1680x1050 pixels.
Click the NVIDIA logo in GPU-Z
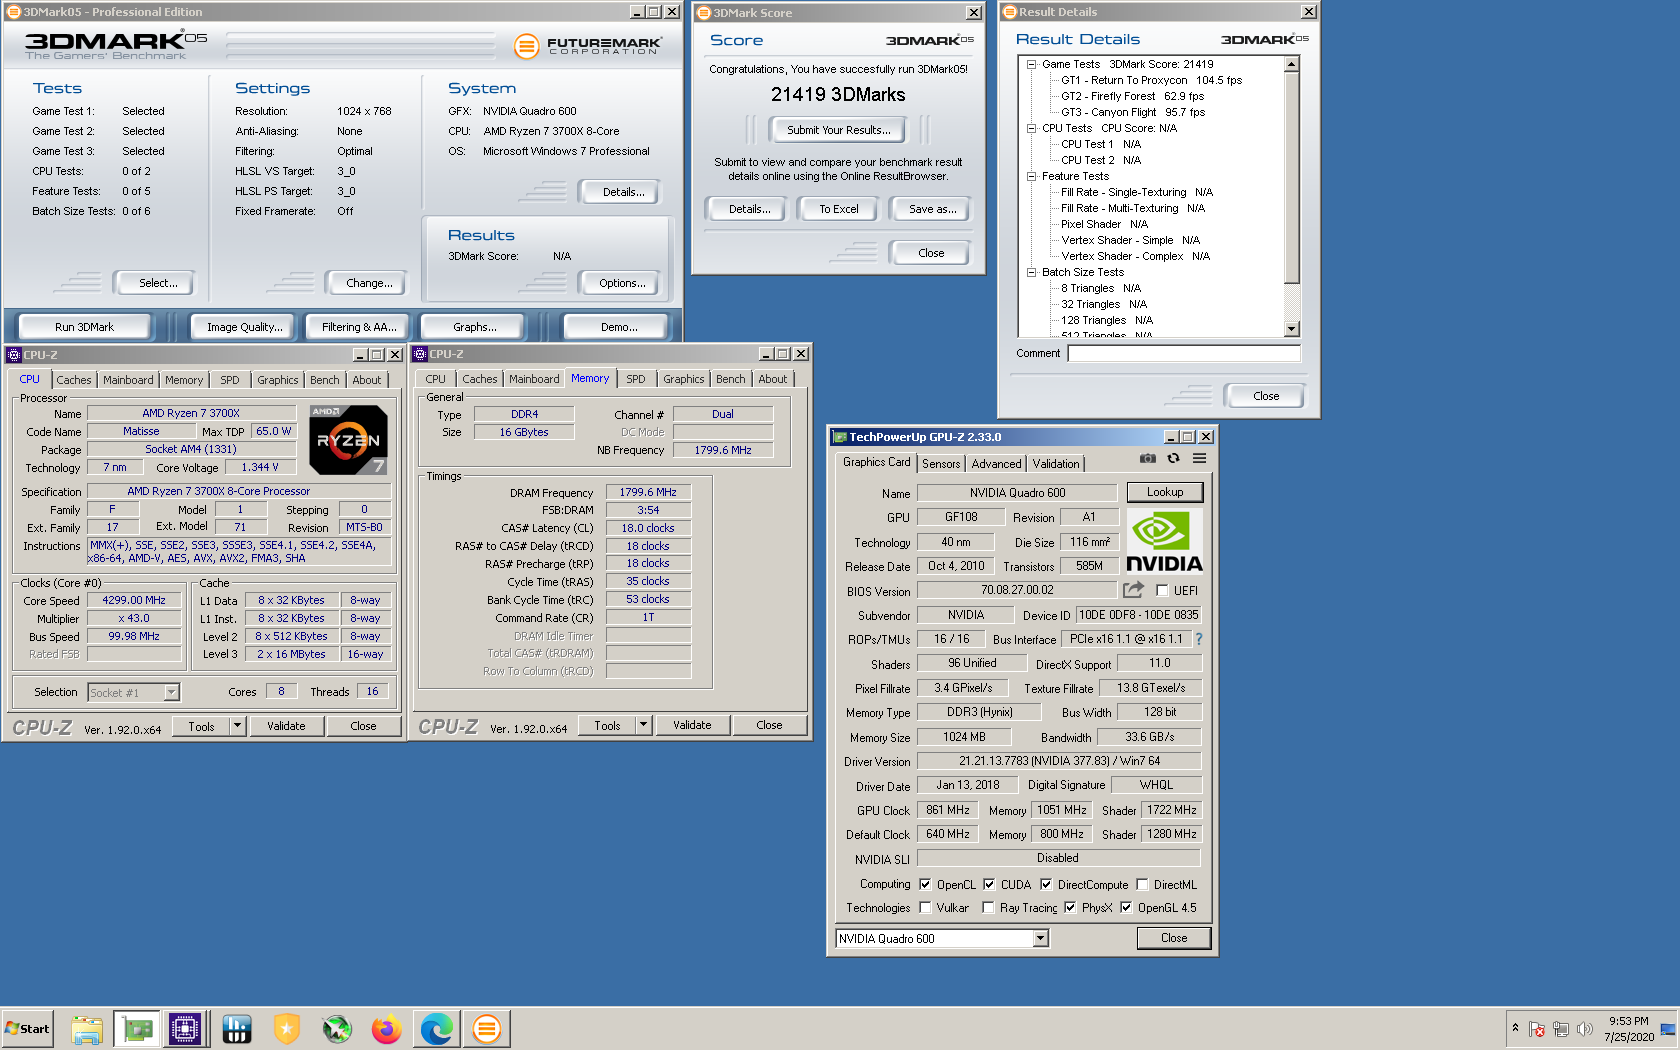click(x=1164, y=541)
